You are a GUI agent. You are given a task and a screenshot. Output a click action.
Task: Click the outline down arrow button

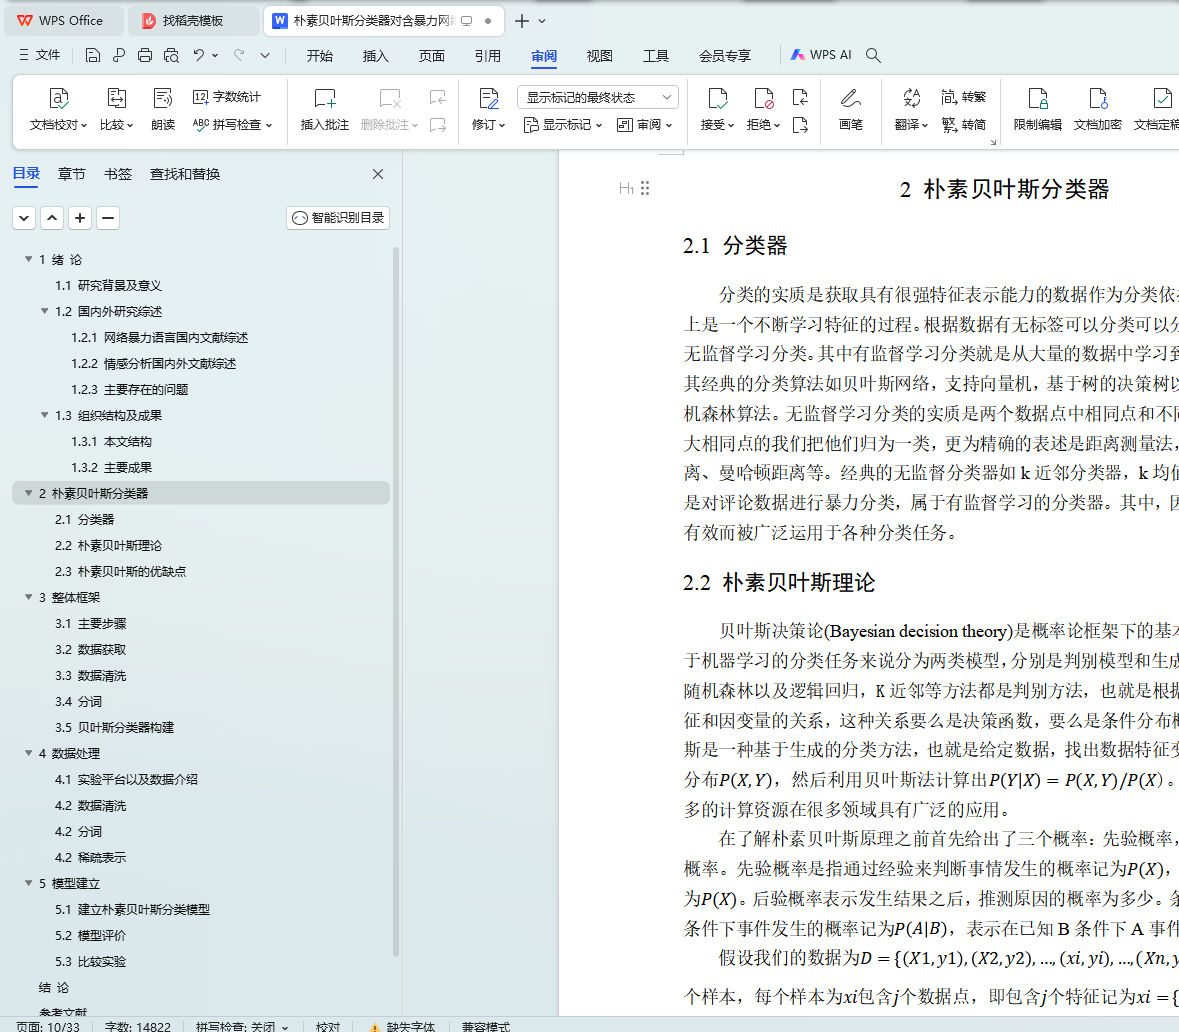[x=24, y=218]
